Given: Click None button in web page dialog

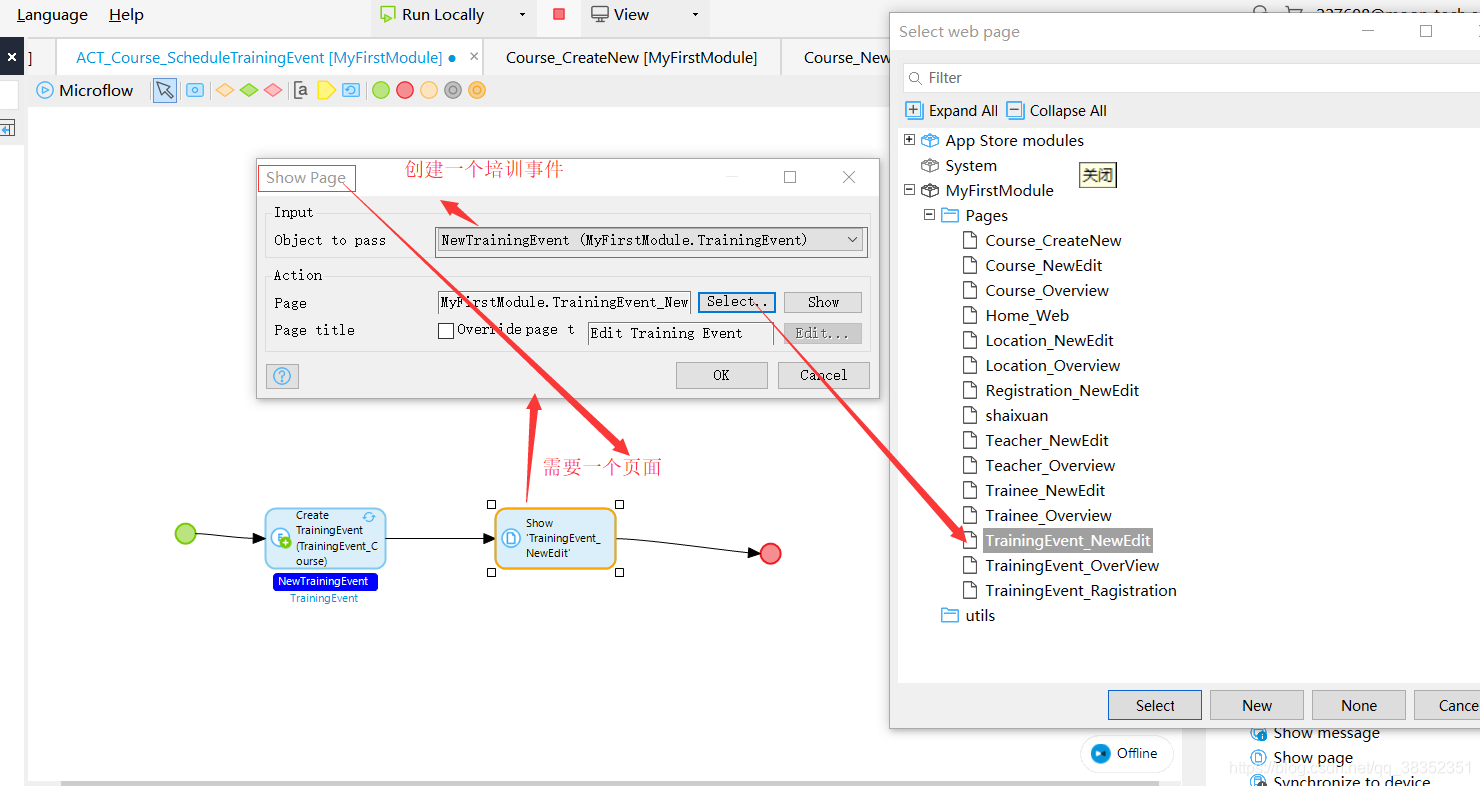Looking at the screenshot, I should tap(1359, 705).
